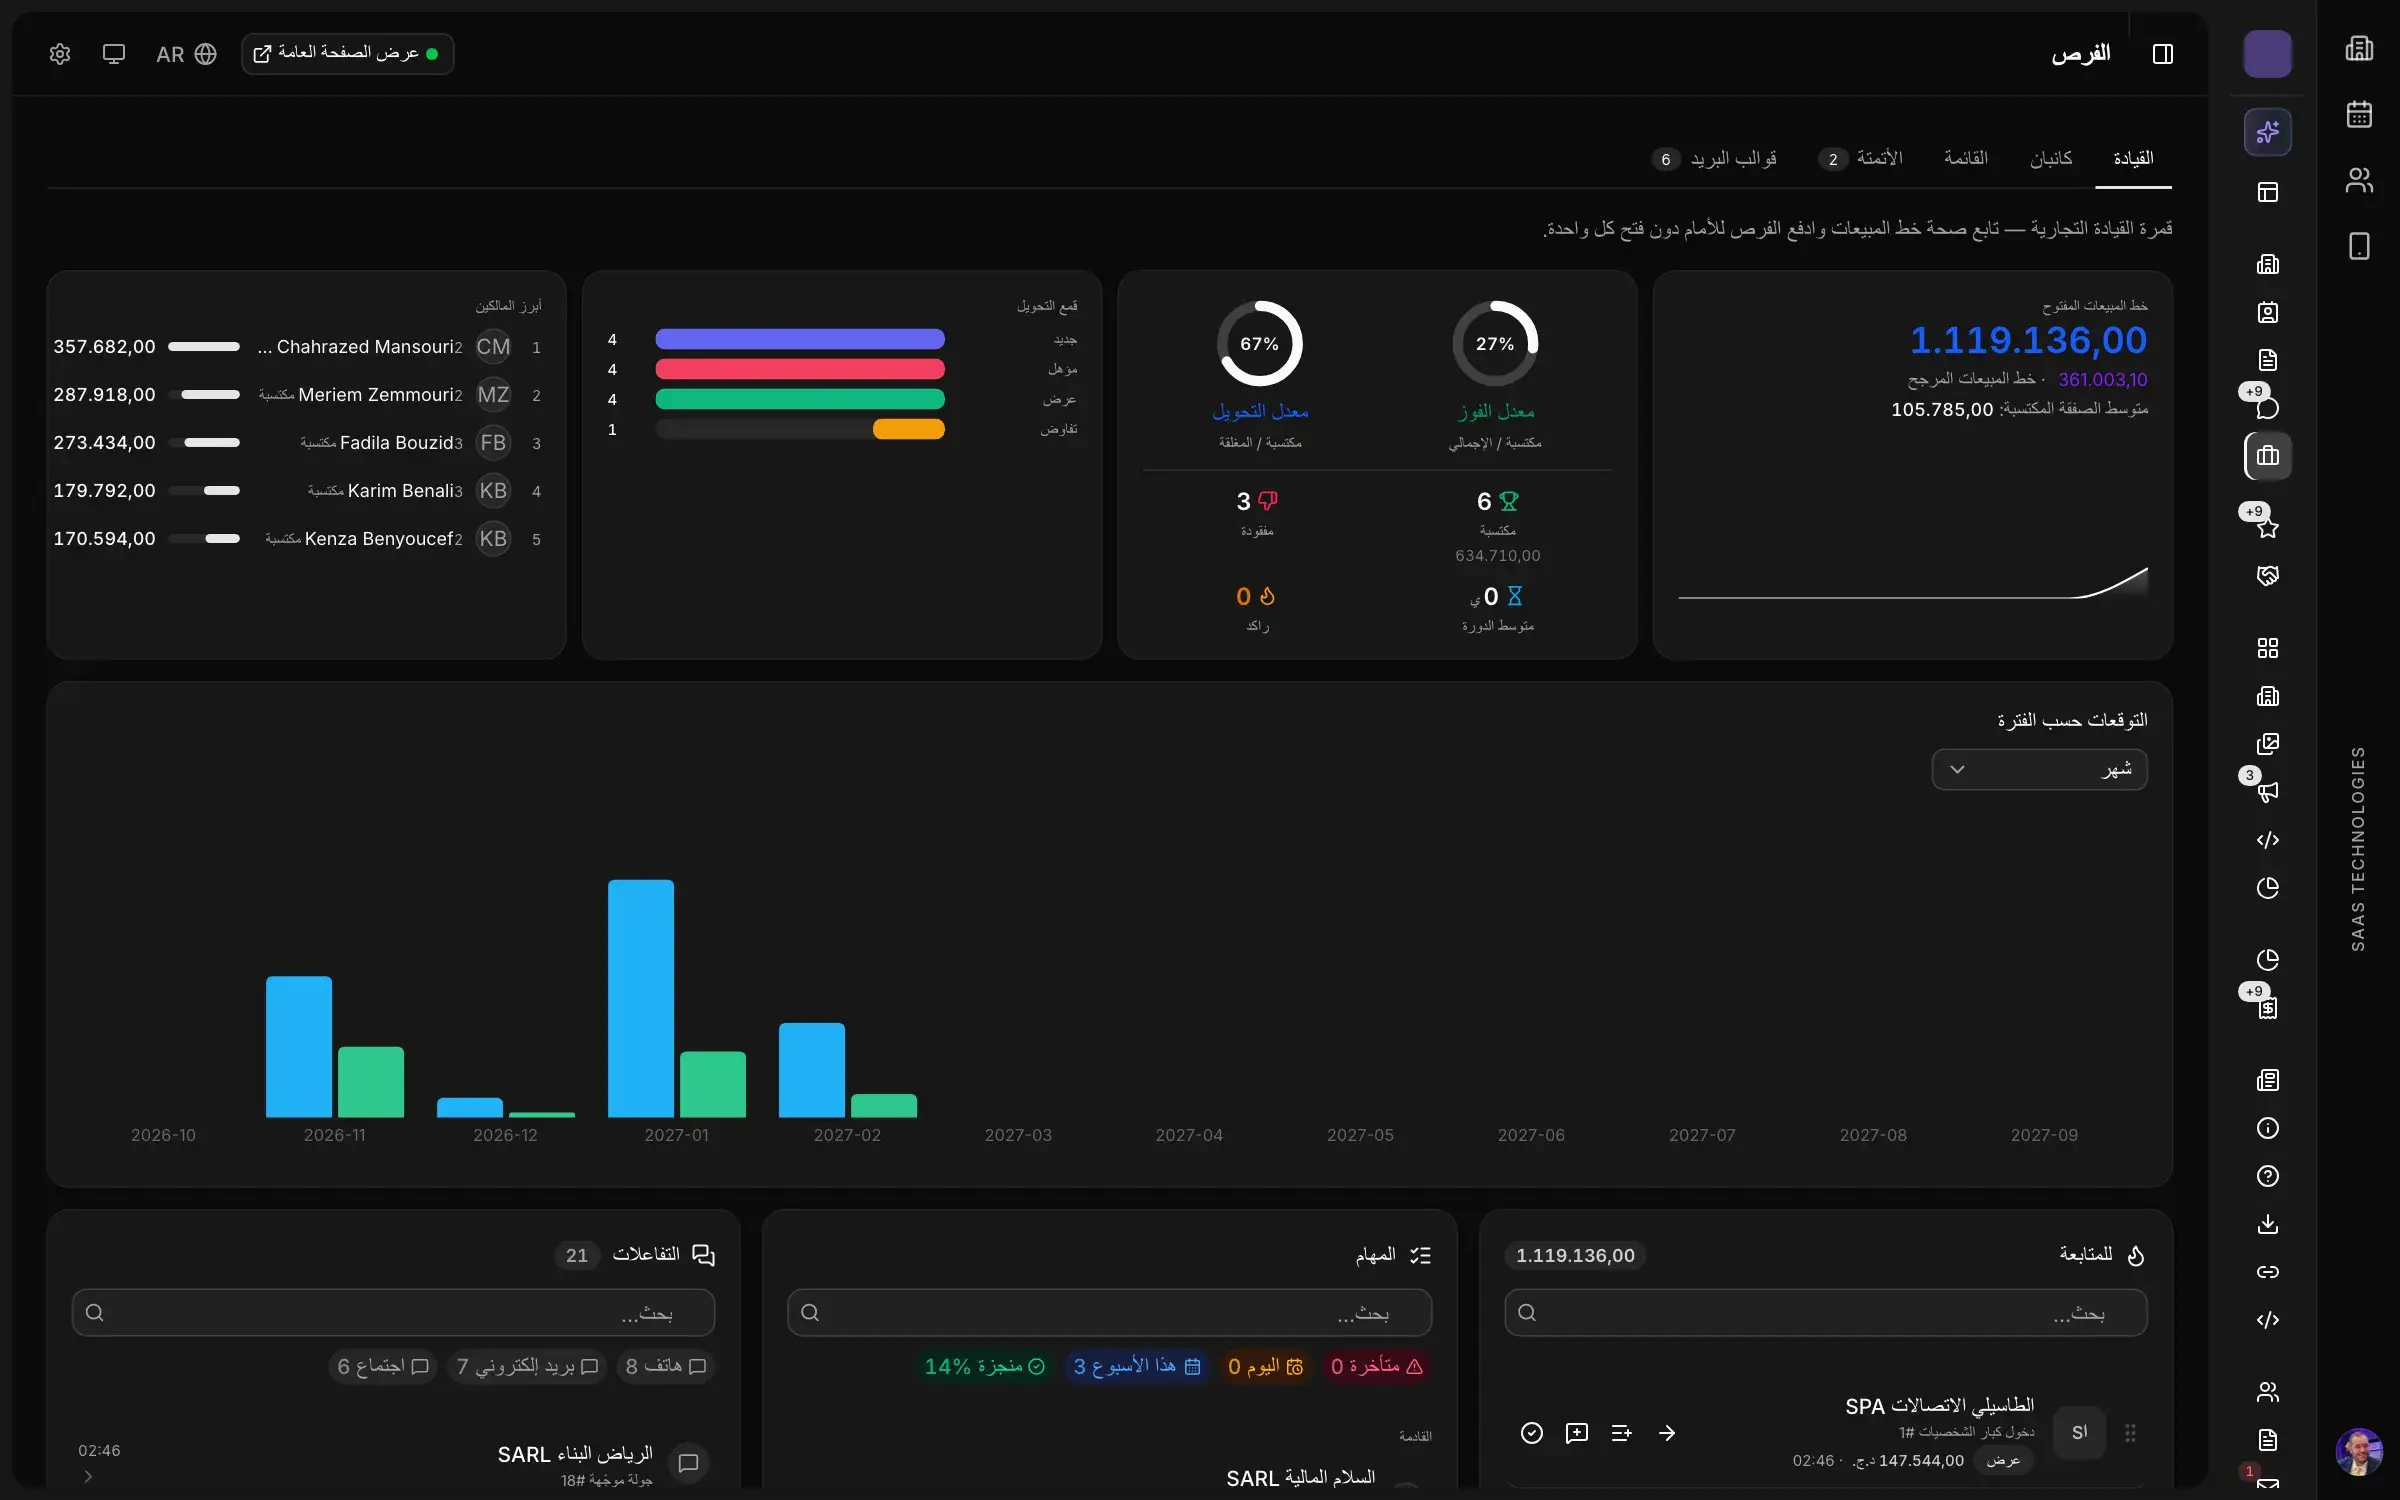Filter interactions by بريد إلكتروني chip
The height and width of the screenshot is (1500, 2400).
527,1366
